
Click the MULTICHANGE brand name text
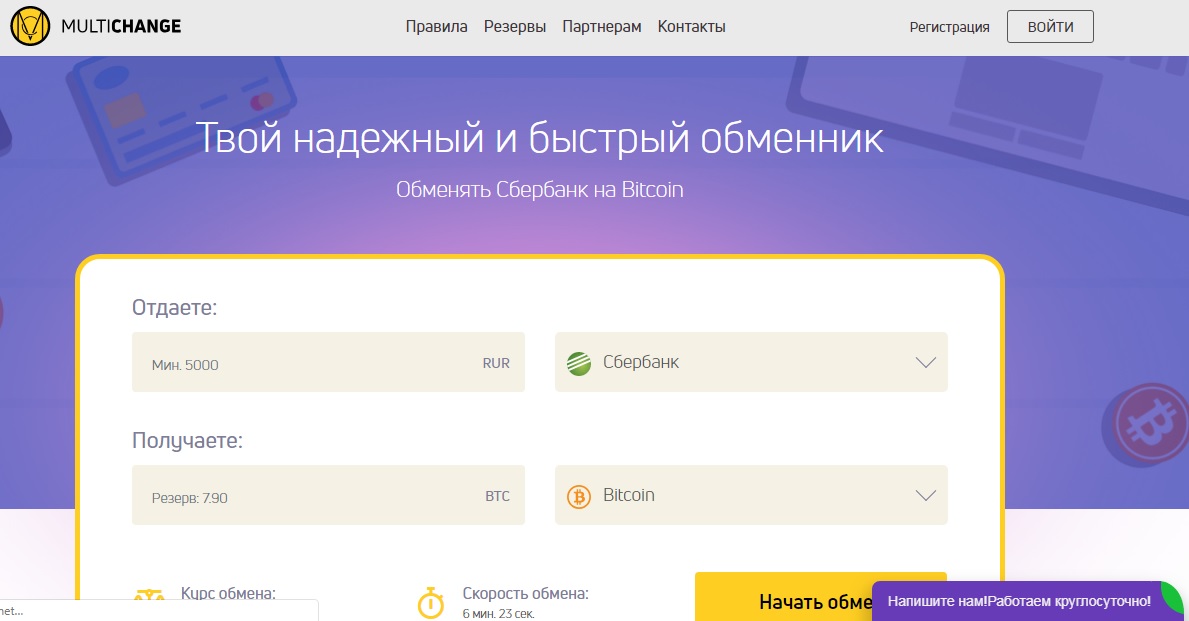tap(121, 27)
